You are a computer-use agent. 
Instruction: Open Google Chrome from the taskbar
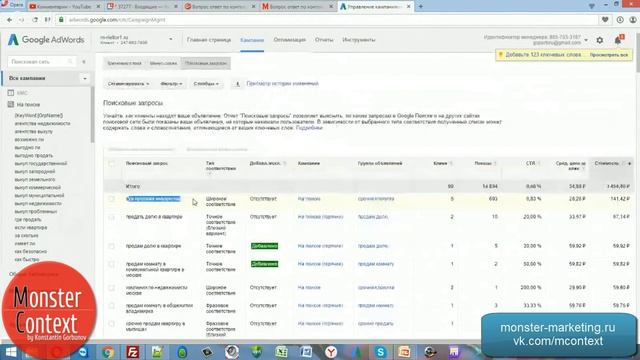point(108,352)
